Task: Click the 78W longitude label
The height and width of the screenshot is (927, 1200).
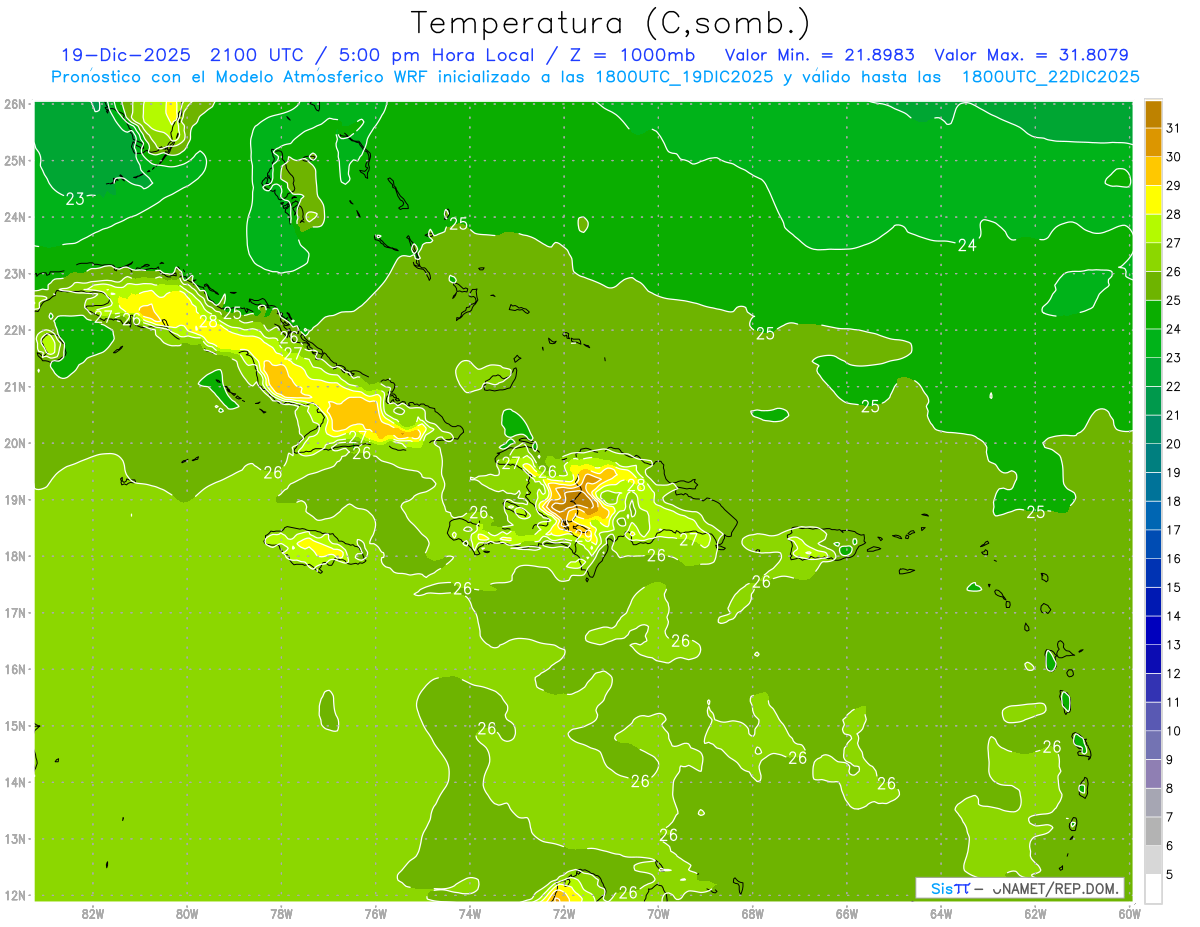Action: (x=281, y=913)
